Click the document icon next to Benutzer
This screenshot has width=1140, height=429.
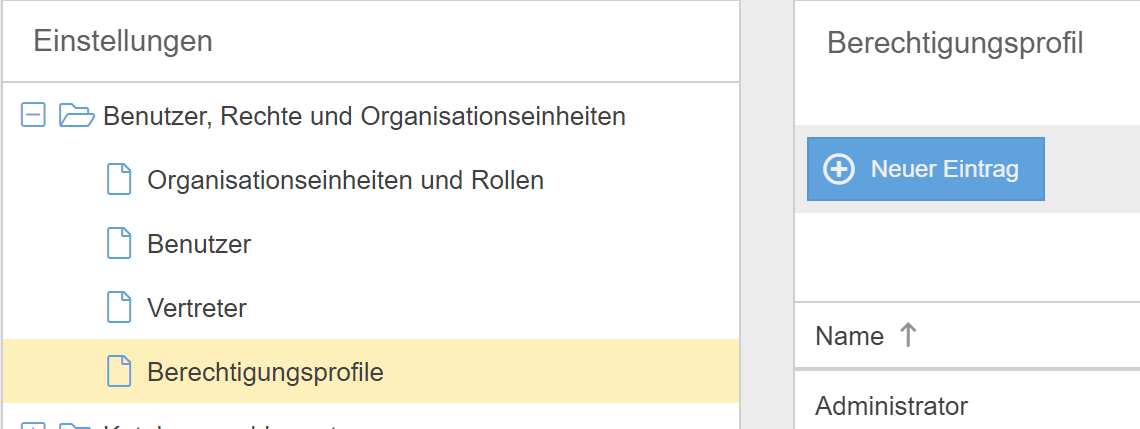pyautogui.click(x=119, y=244)
